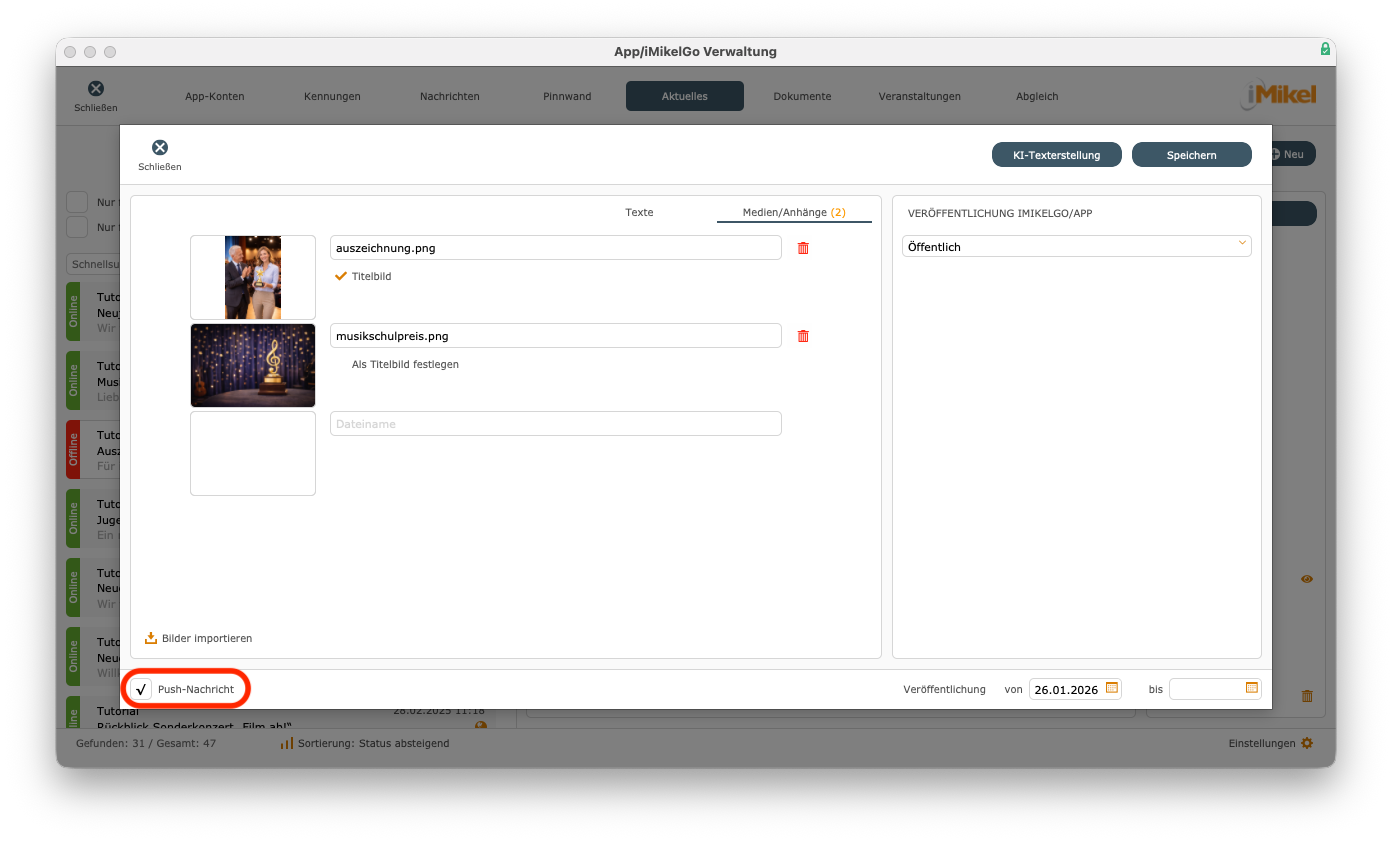Click the KI-Texterstellung button
This screenshot has width=1392, height=842.
[1056, 154]
